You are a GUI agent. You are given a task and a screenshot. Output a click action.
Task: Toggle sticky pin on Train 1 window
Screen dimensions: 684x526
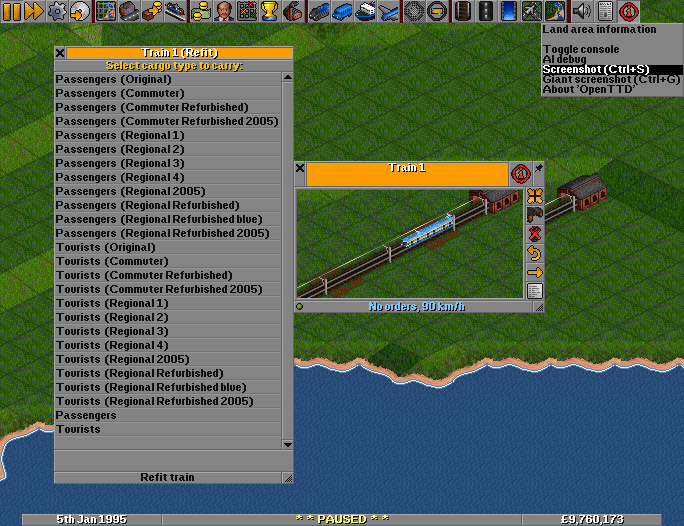point(539,168)
